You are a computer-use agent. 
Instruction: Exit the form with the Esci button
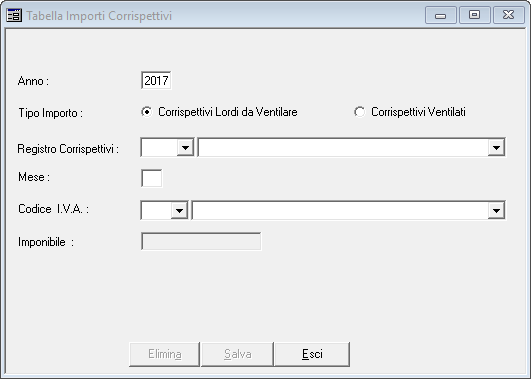(312, 354)
